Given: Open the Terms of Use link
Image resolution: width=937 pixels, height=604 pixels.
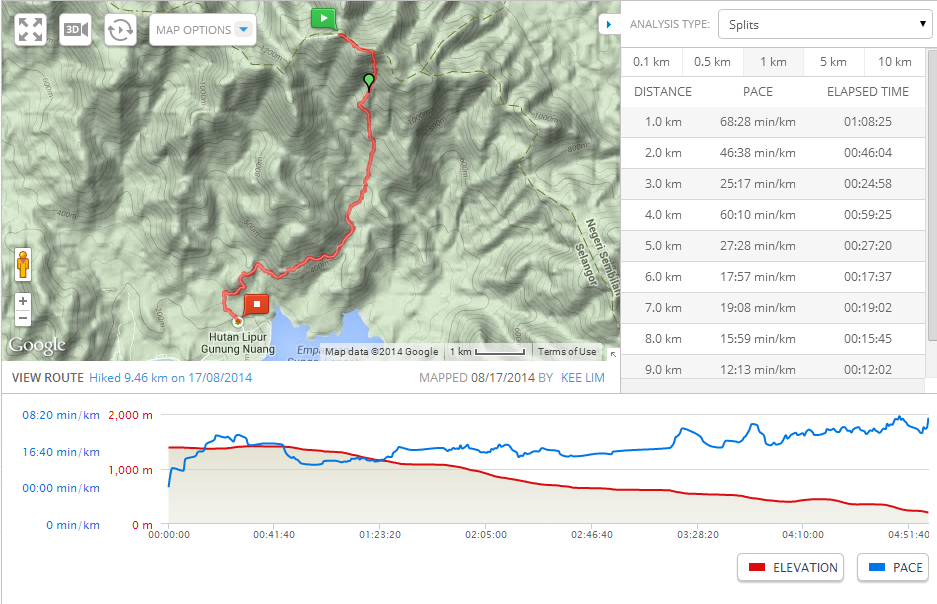Looking at the screenshot, I should (x=566, y=351).
